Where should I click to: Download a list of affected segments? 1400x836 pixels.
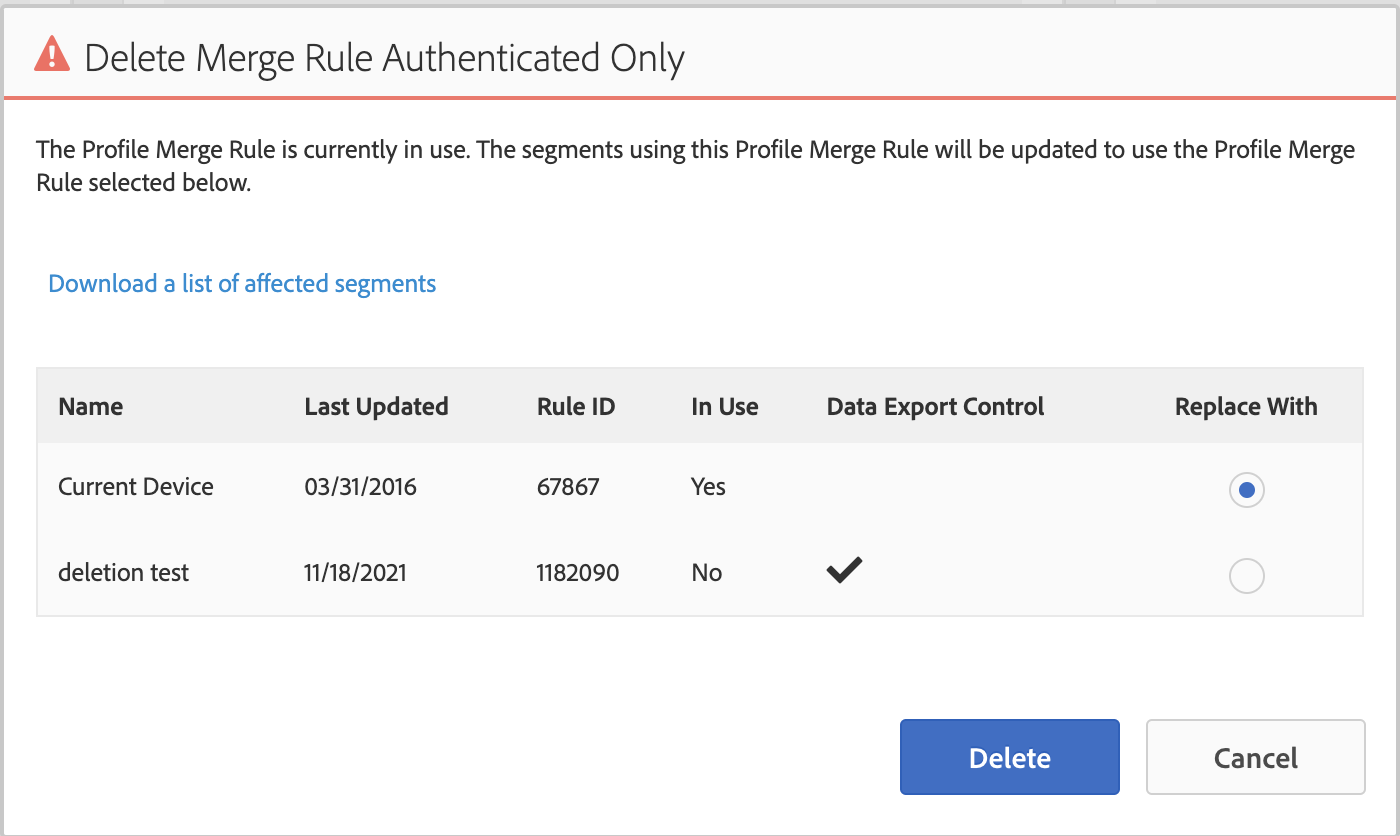pos(242,284)
